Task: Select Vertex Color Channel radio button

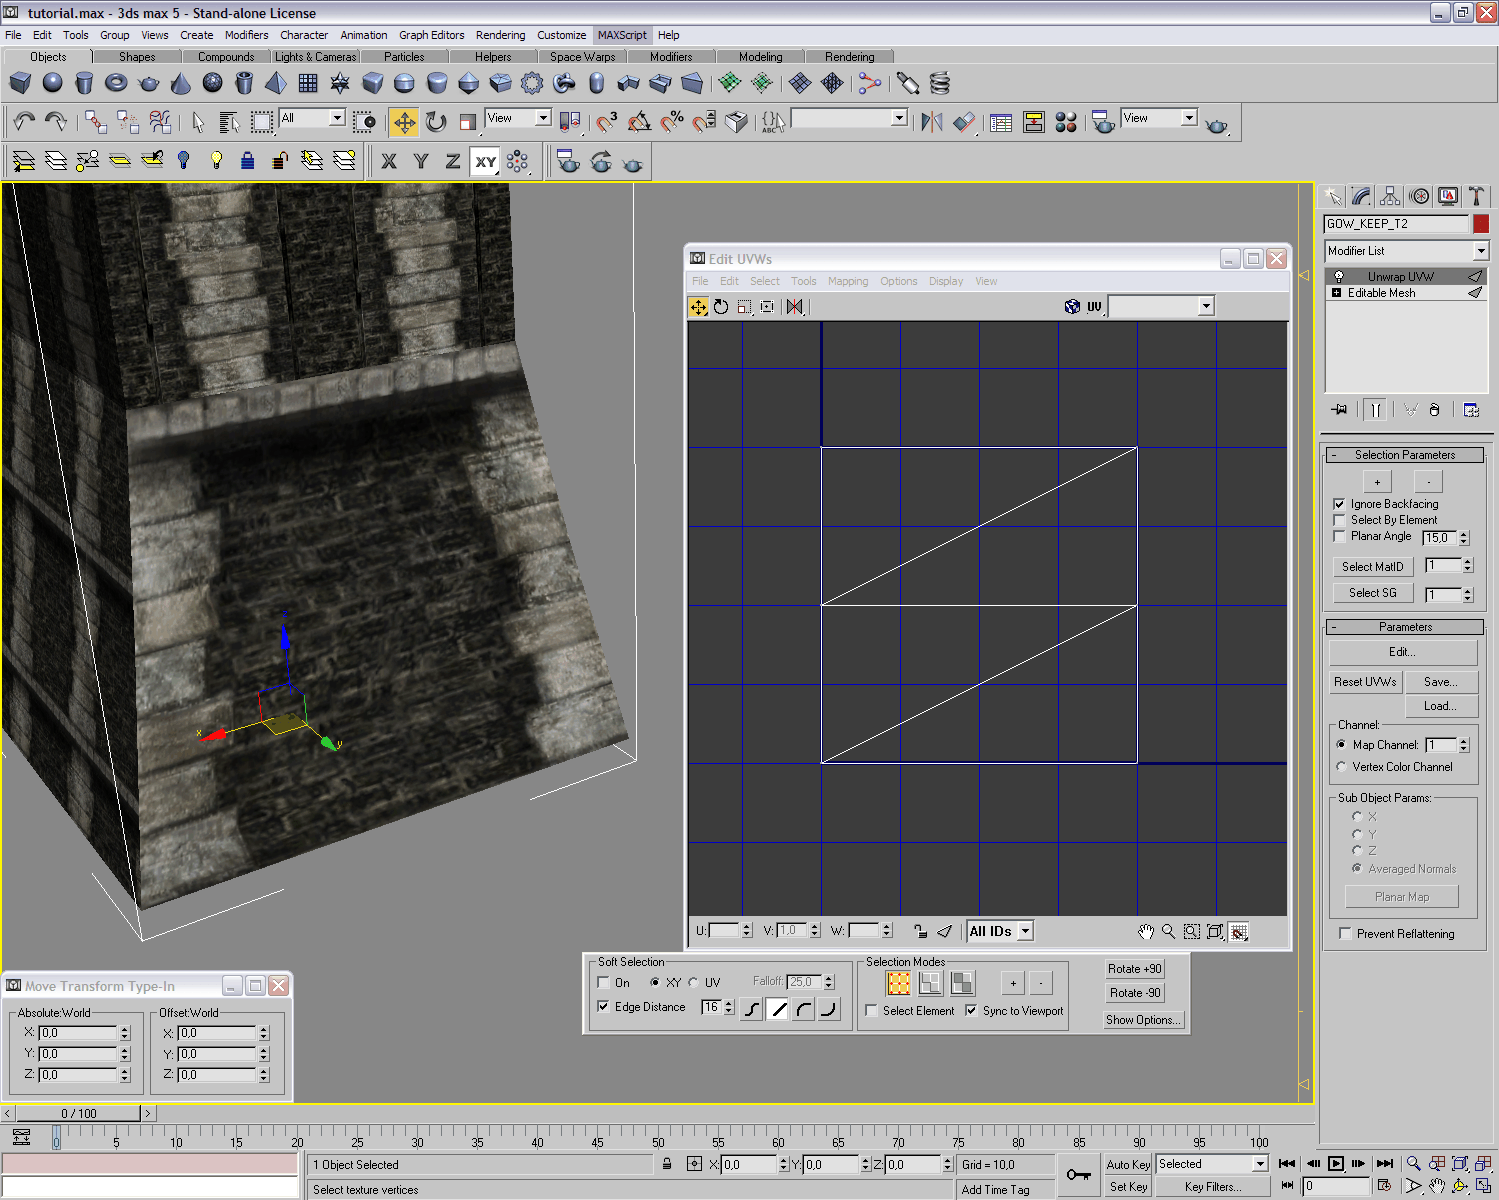Action: (x=1342, y=767)
